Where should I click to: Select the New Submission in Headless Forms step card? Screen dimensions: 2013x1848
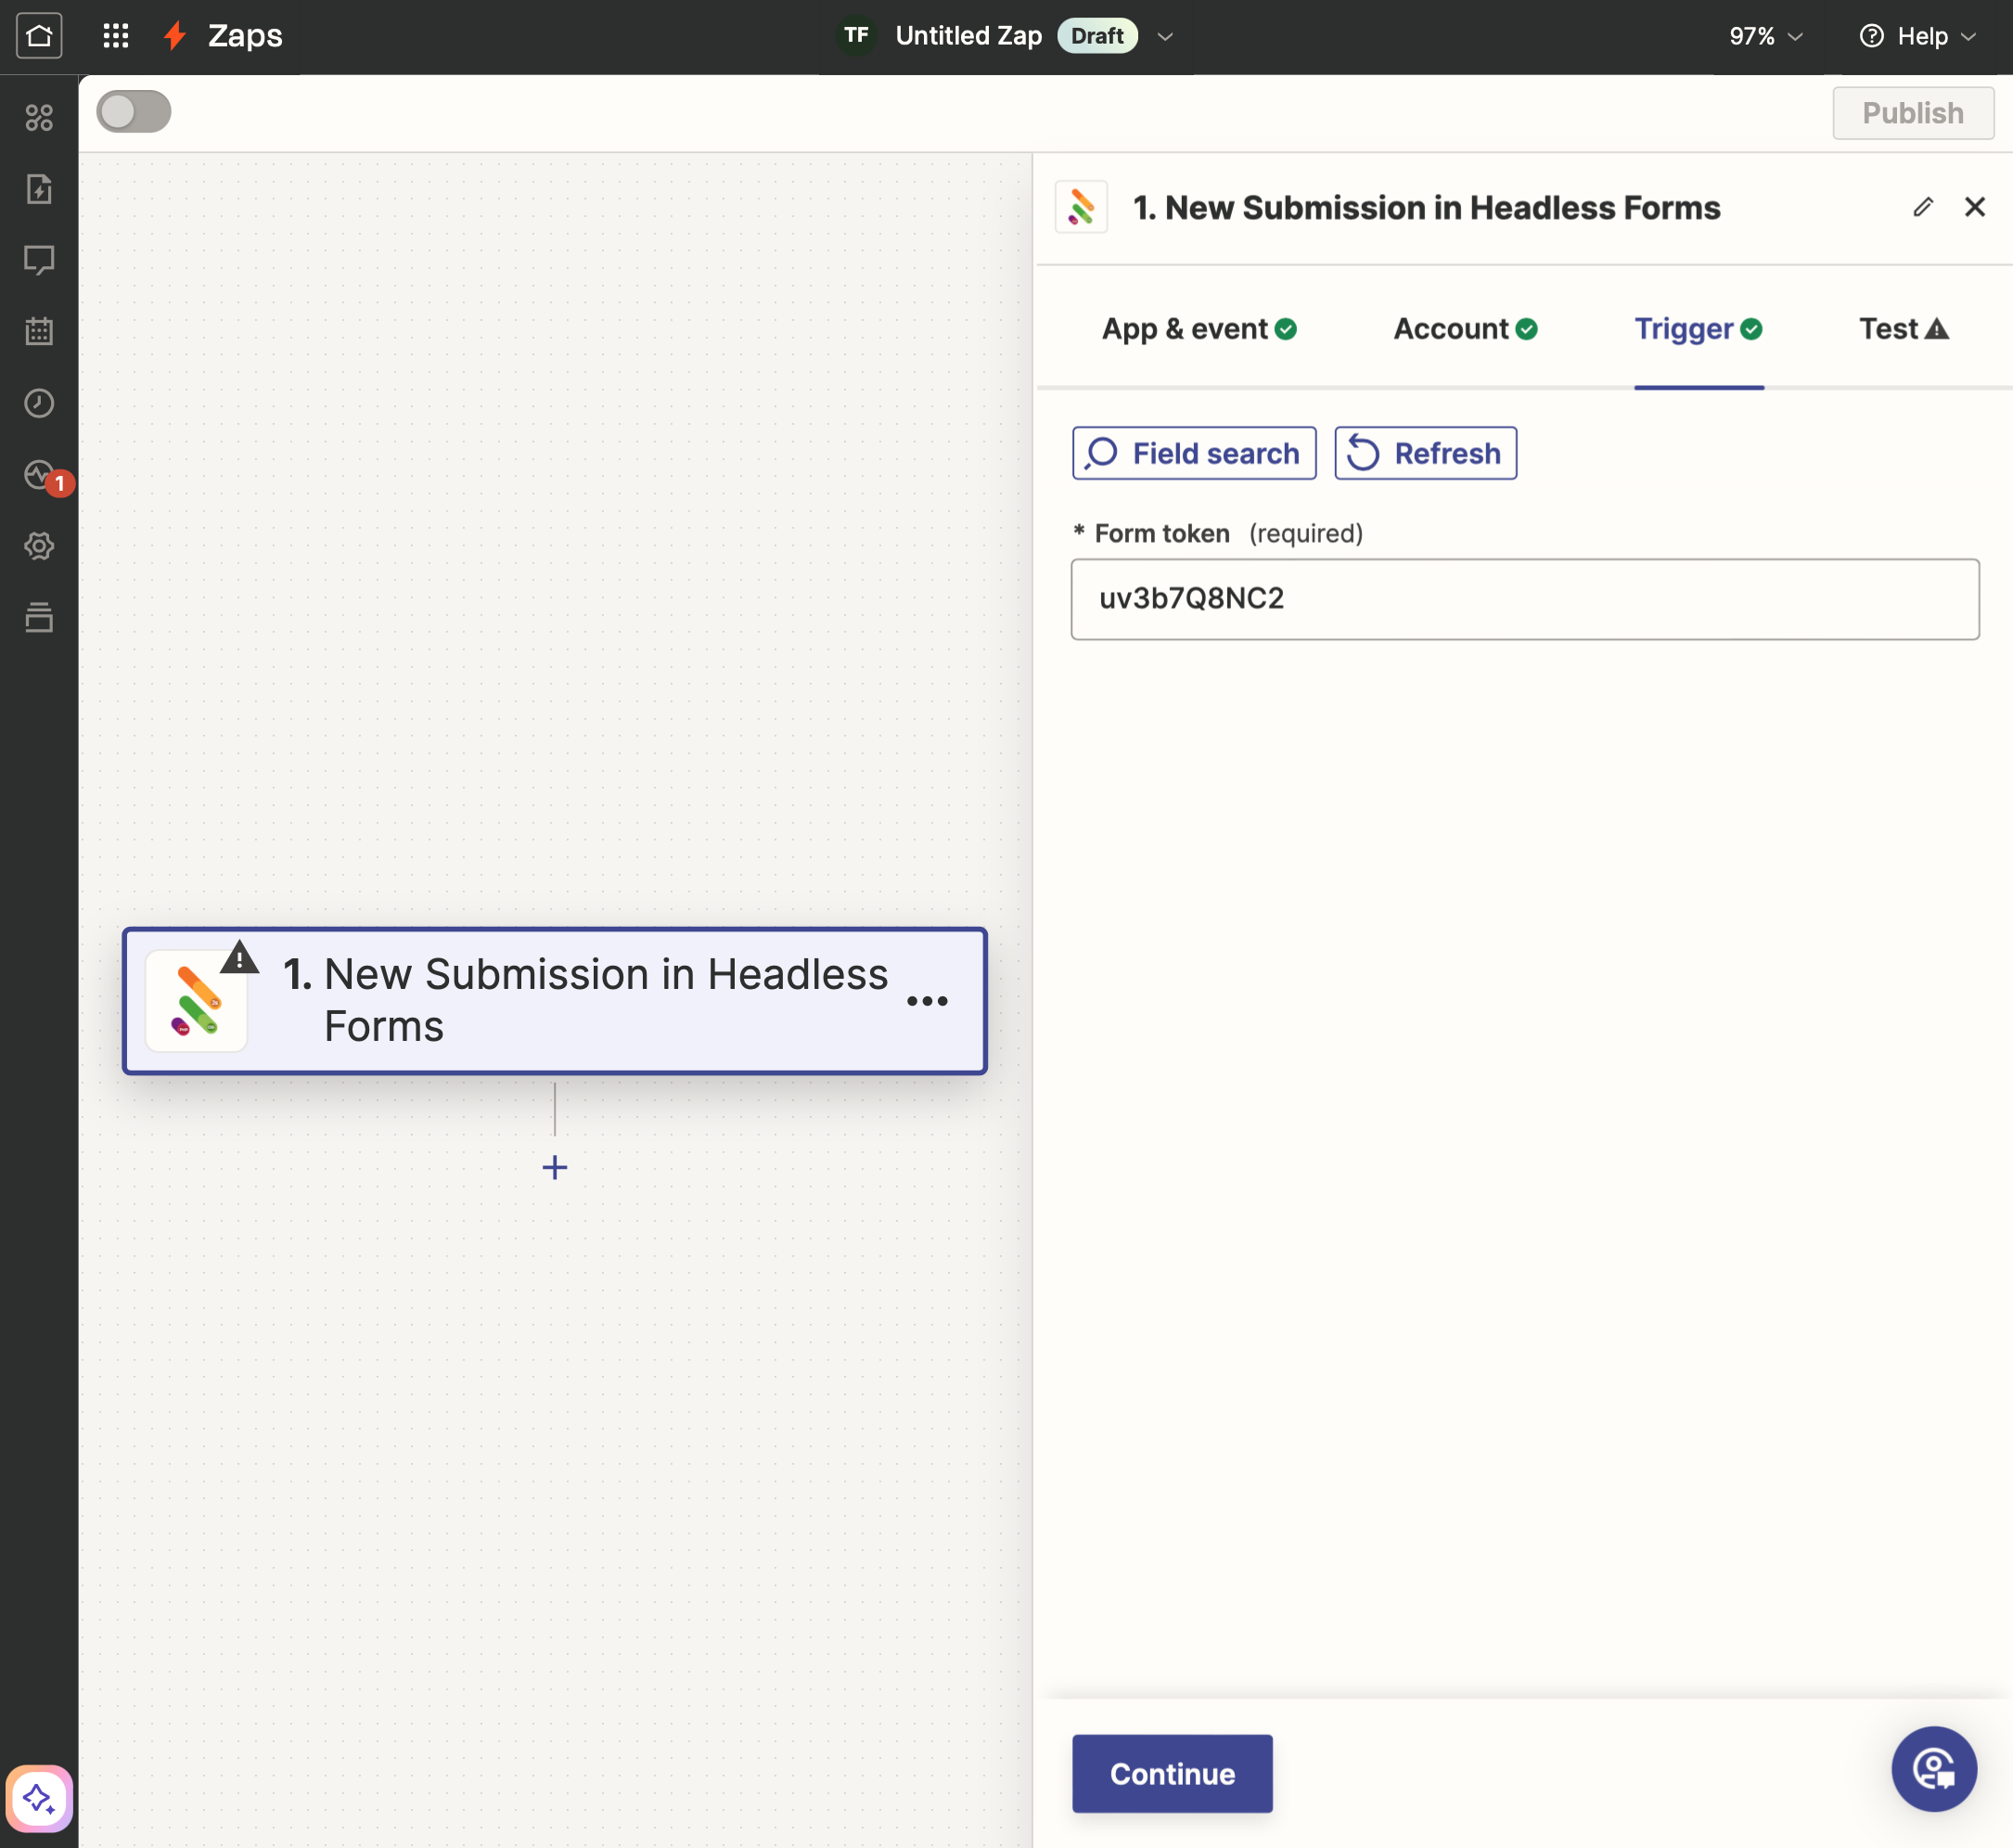coord(555,1001)
